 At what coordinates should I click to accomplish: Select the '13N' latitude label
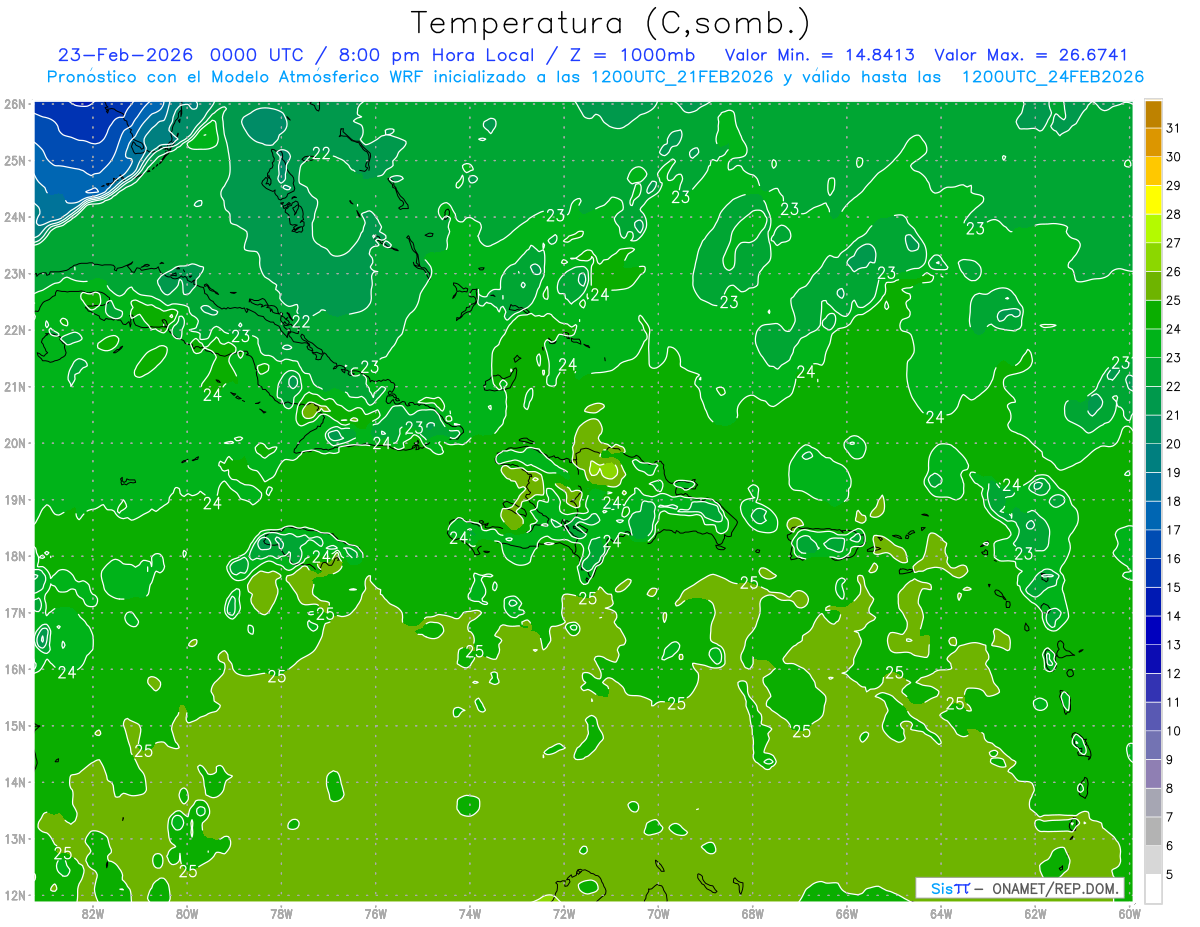tap(14, 839)
